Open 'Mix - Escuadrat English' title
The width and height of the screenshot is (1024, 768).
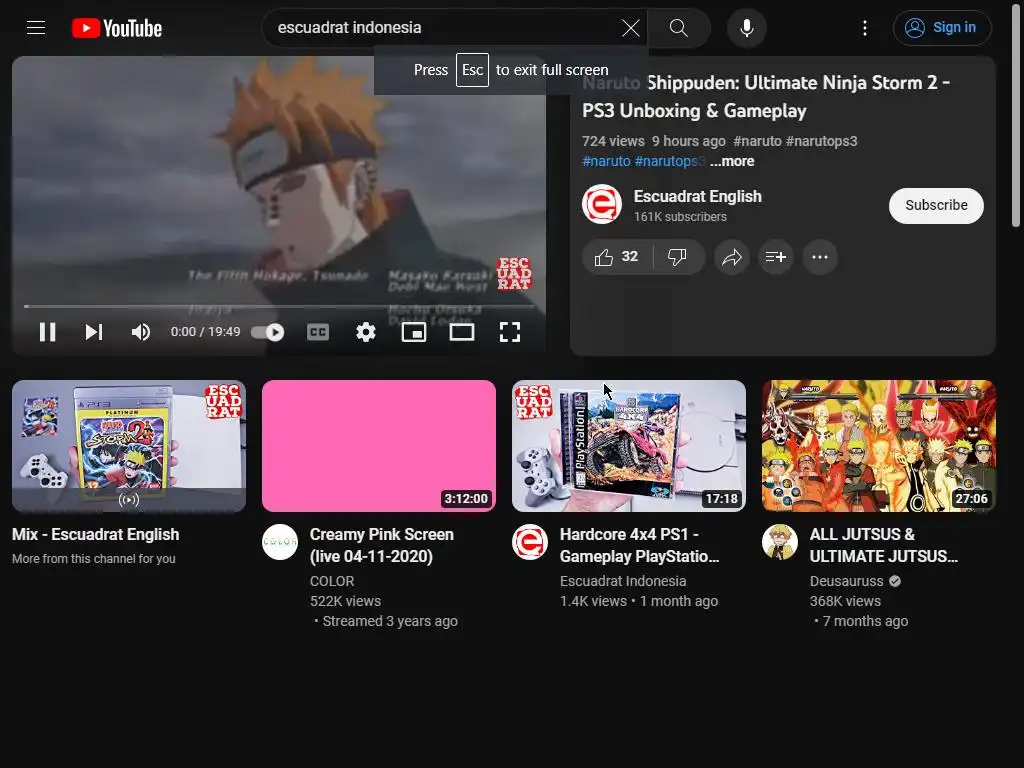pyautogui.click(x=95, y=534)
